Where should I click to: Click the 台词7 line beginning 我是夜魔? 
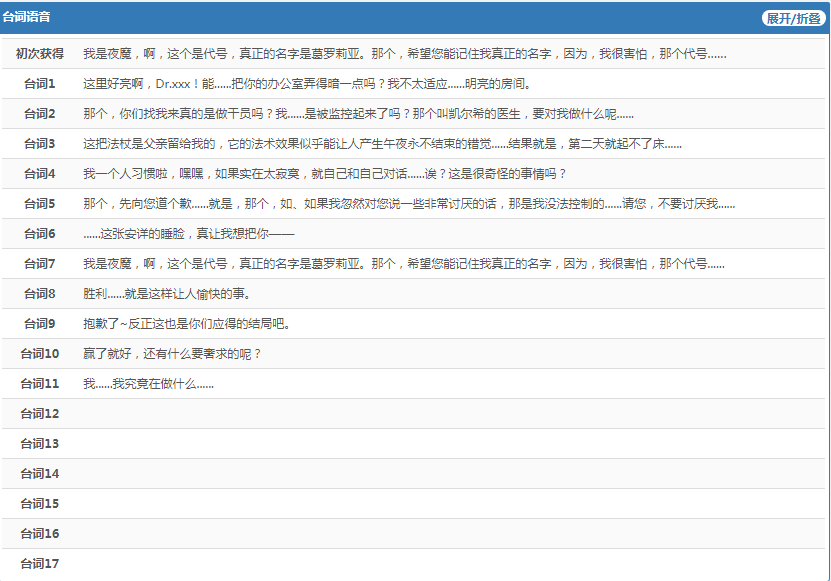tap(404, 263)
